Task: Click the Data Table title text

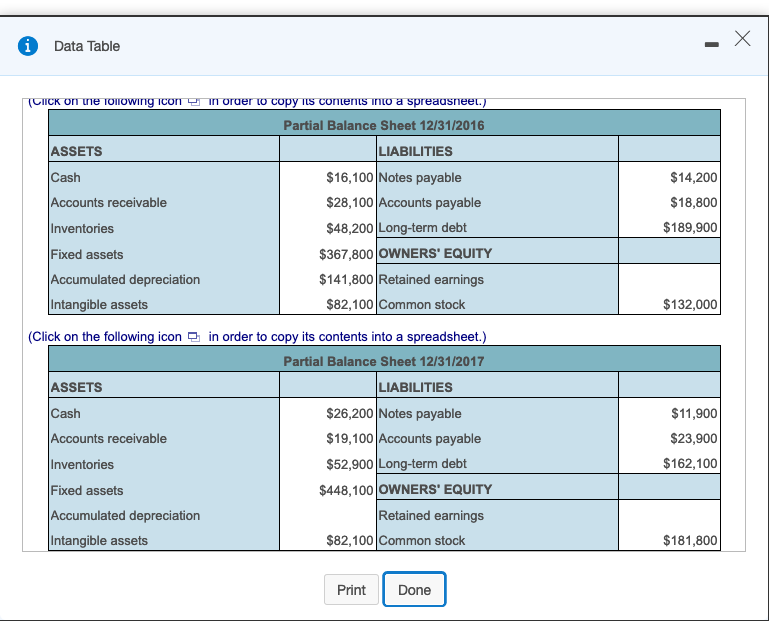Action: pos(87,46)
